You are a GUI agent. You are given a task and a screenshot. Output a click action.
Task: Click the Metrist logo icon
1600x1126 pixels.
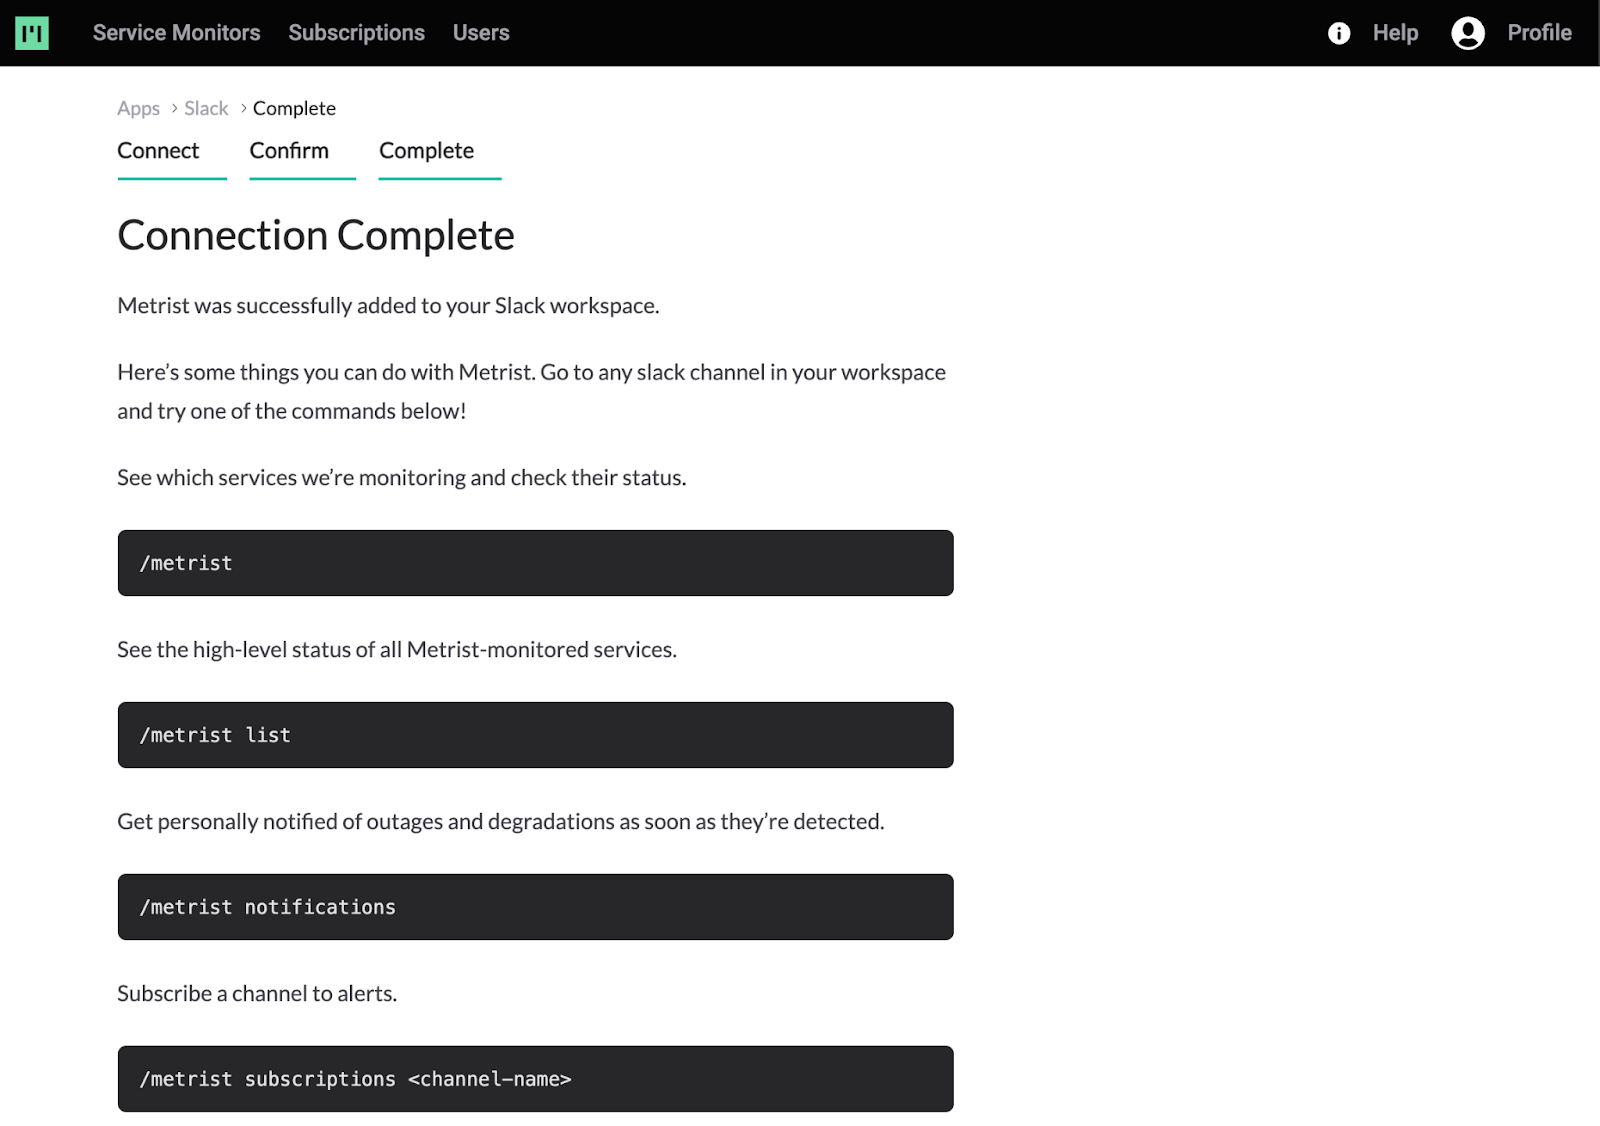32,33
